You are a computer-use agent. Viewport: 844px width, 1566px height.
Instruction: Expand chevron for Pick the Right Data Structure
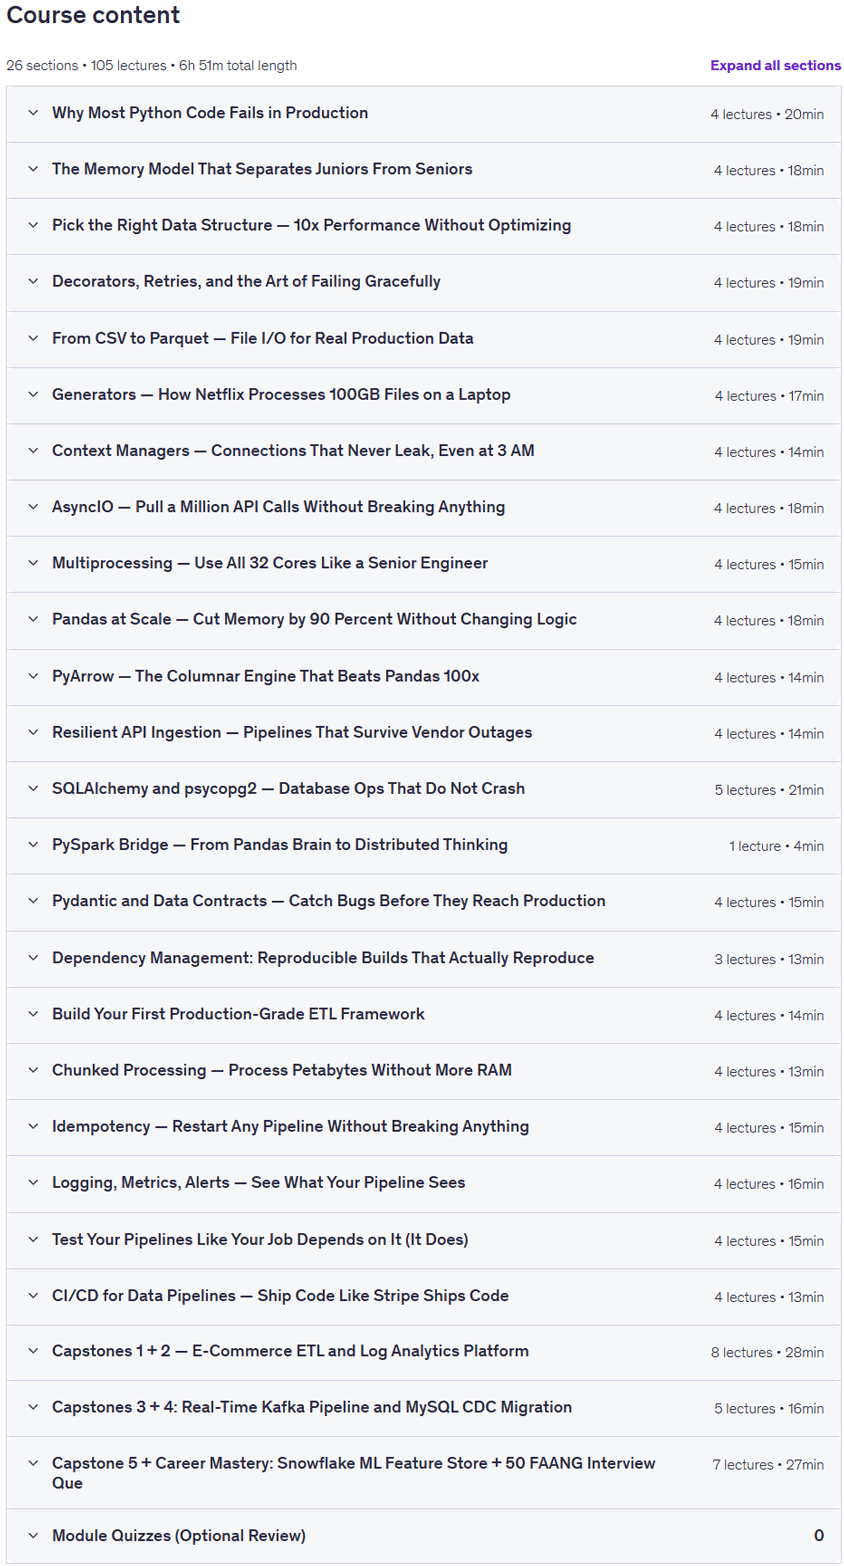pos(33,226)
